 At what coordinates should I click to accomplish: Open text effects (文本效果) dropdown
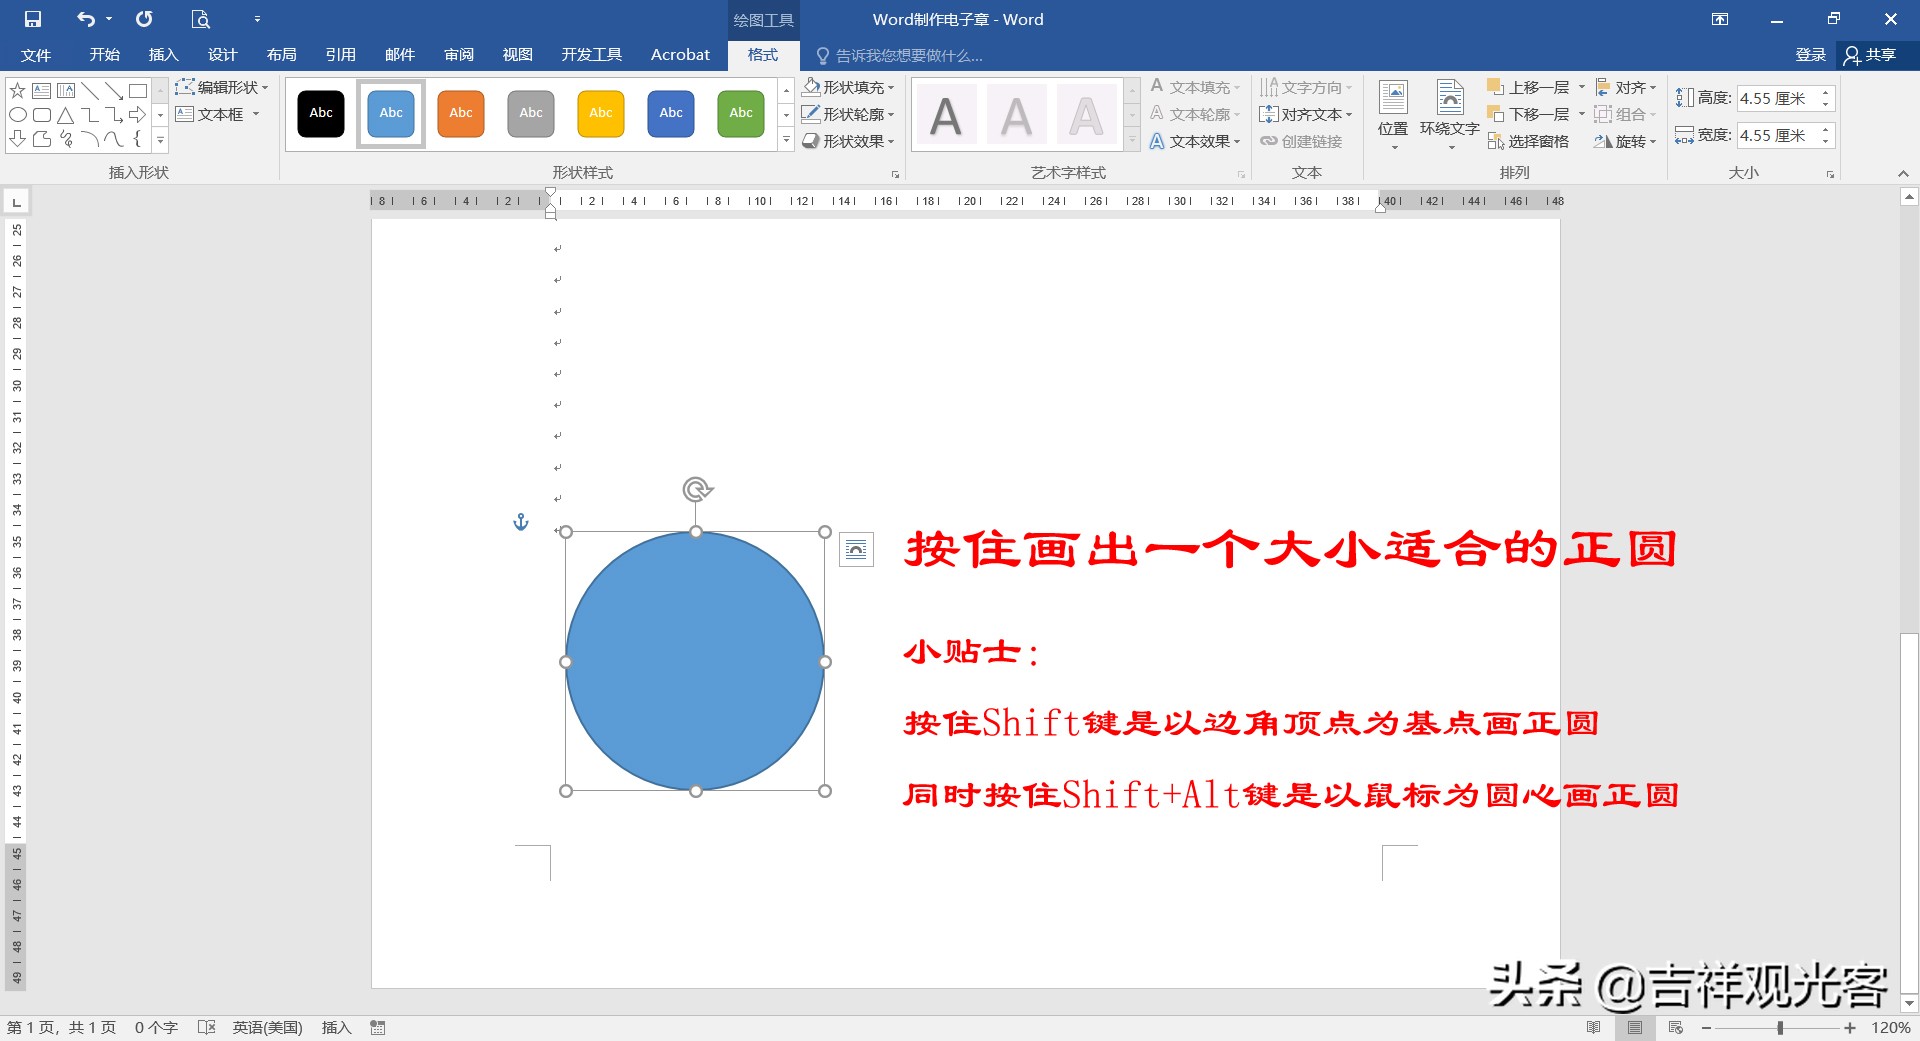click(x=1195, y=141)
